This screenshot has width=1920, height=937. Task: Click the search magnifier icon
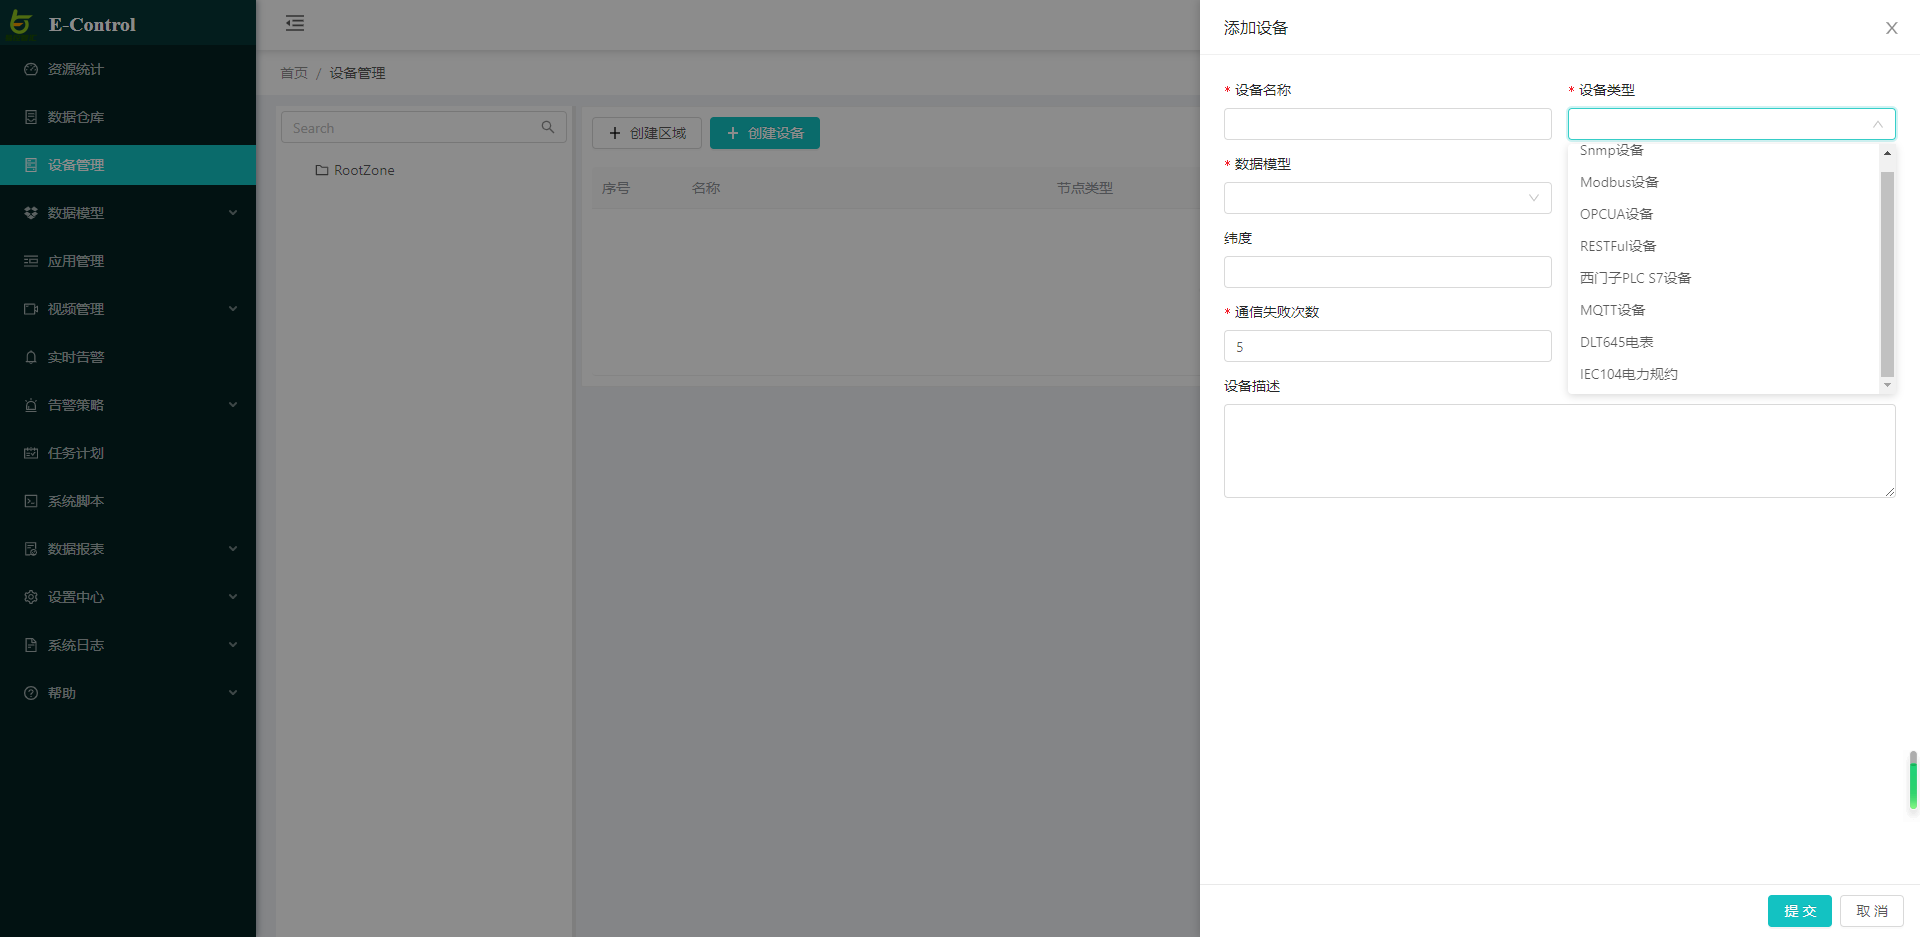point(548,127)
